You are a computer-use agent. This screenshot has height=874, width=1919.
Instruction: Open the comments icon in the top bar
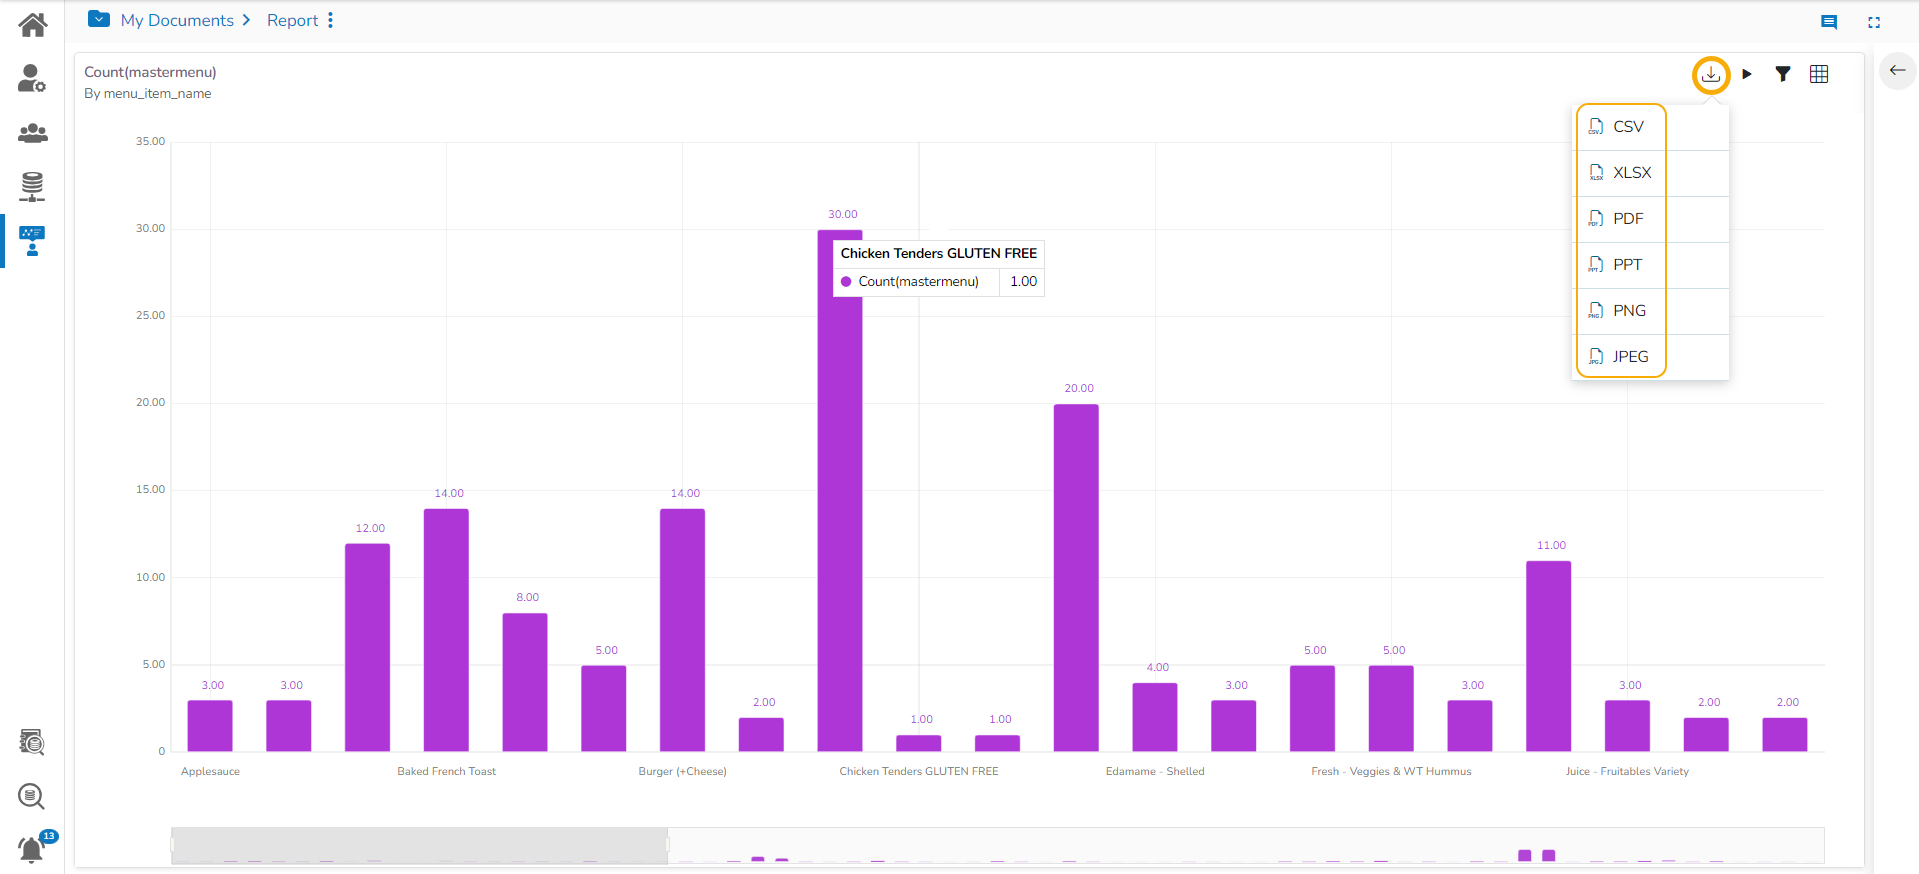[1829, 22]
